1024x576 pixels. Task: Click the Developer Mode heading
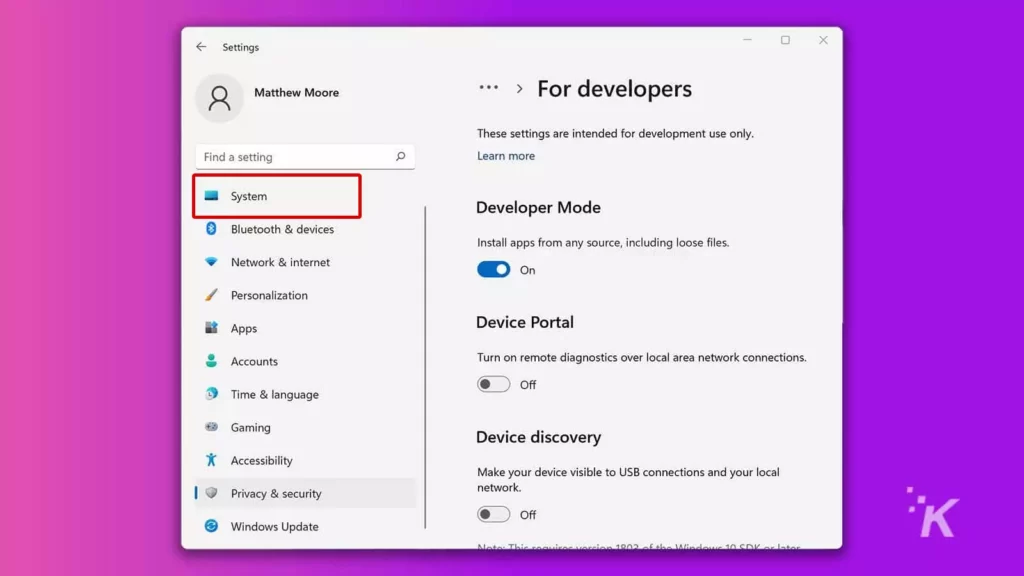click(x=538, y=208)
